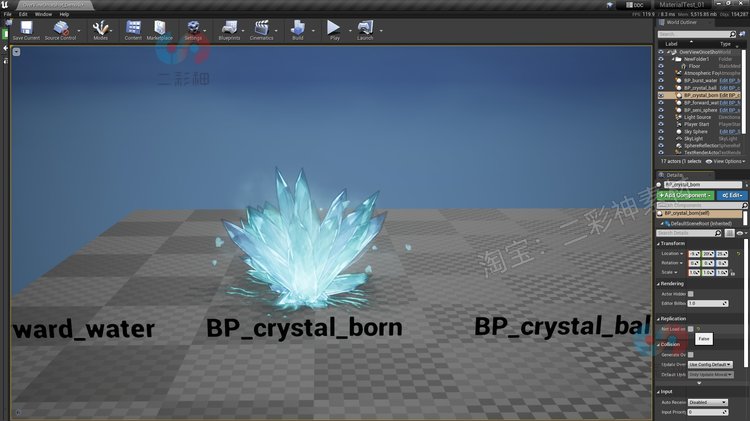The image size is (750, 421).
Task: Open Source Control from the toolbar
Action: pyautogui.click(x=60, y=30)
